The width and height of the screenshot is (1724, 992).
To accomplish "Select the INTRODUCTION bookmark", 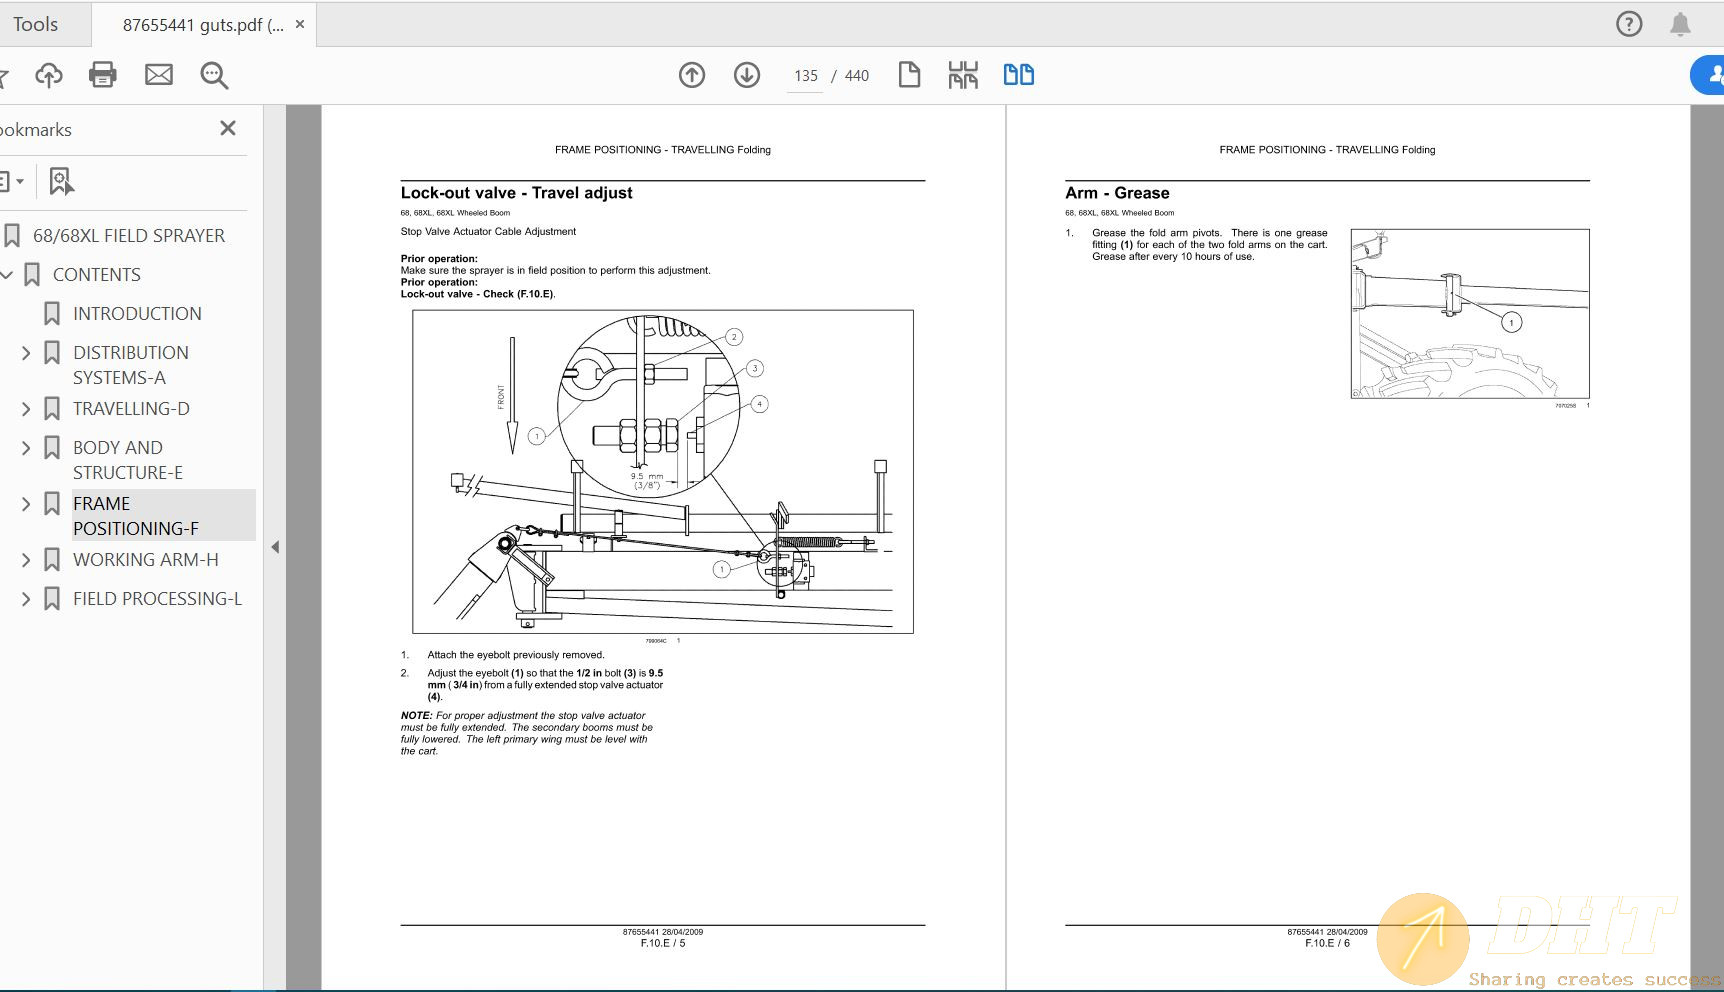I will [137, 313].
